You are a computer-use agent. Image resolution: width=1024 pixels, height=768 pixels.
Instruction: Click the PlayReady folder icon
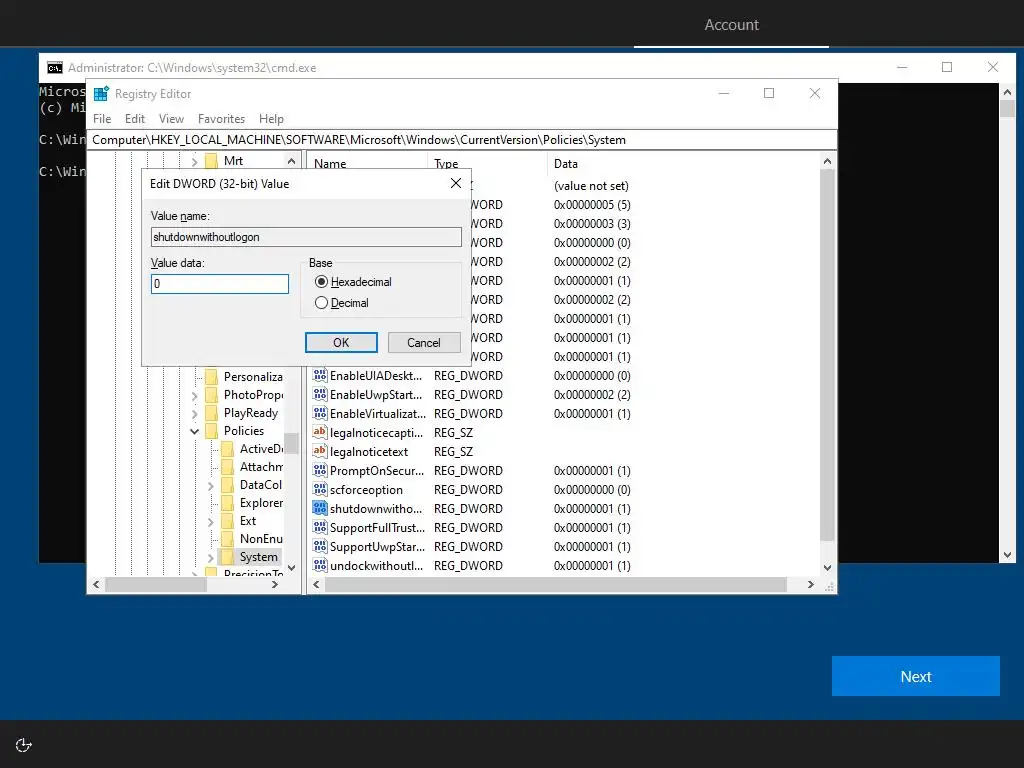pos(211,413)
